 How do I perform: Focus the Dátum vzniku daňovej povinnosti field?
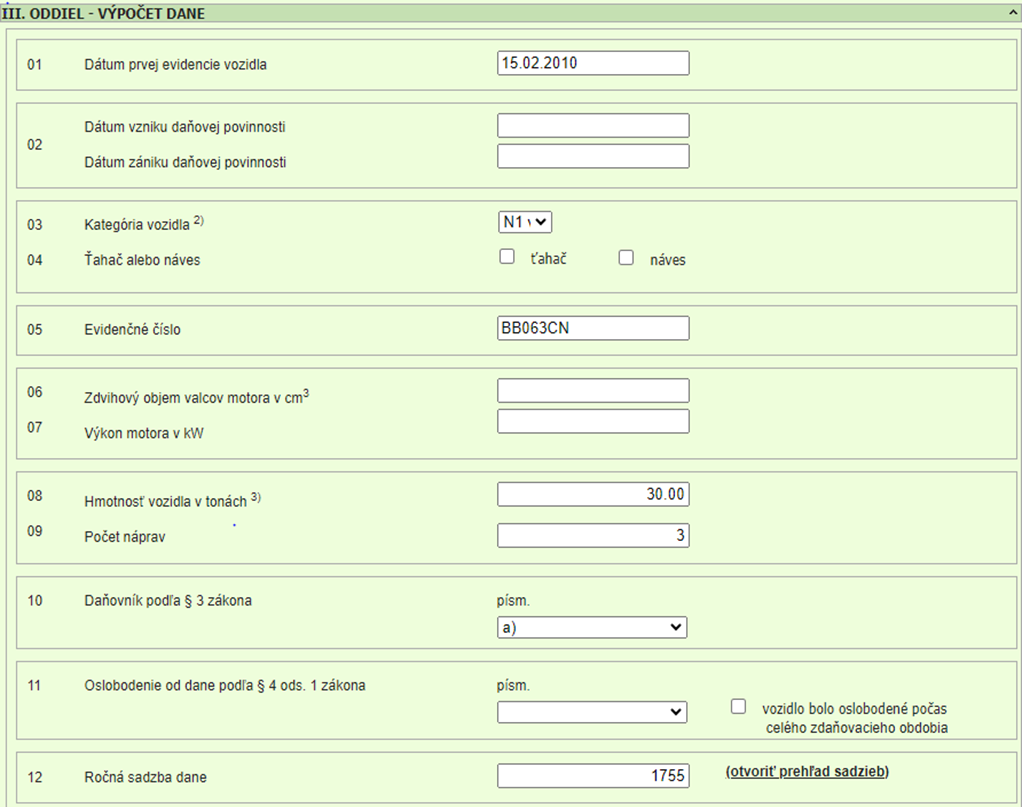coord(593,126)
